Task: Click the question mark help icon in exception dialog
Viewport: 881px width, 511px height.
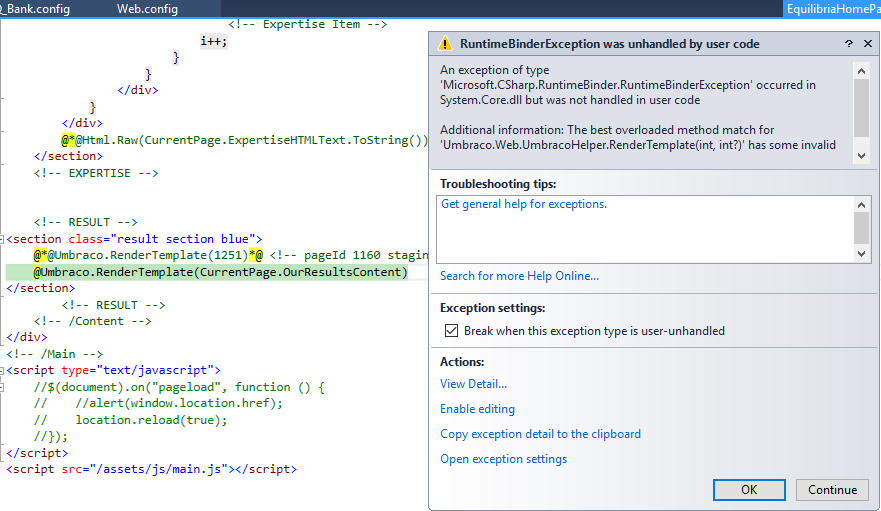Action: [848, 44]
